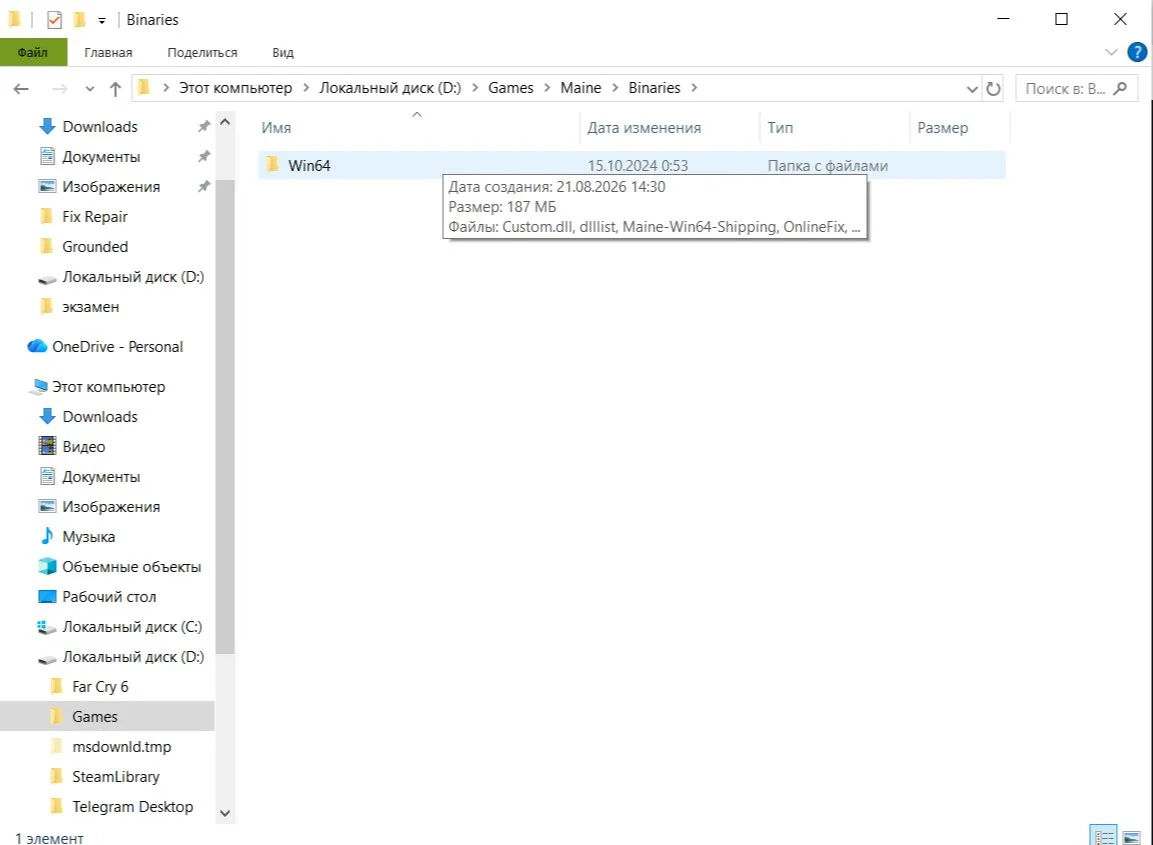Click Локальный диск (D:) breadcrumb
Screen dimensions: 1153x845
[x=390, y=88]
